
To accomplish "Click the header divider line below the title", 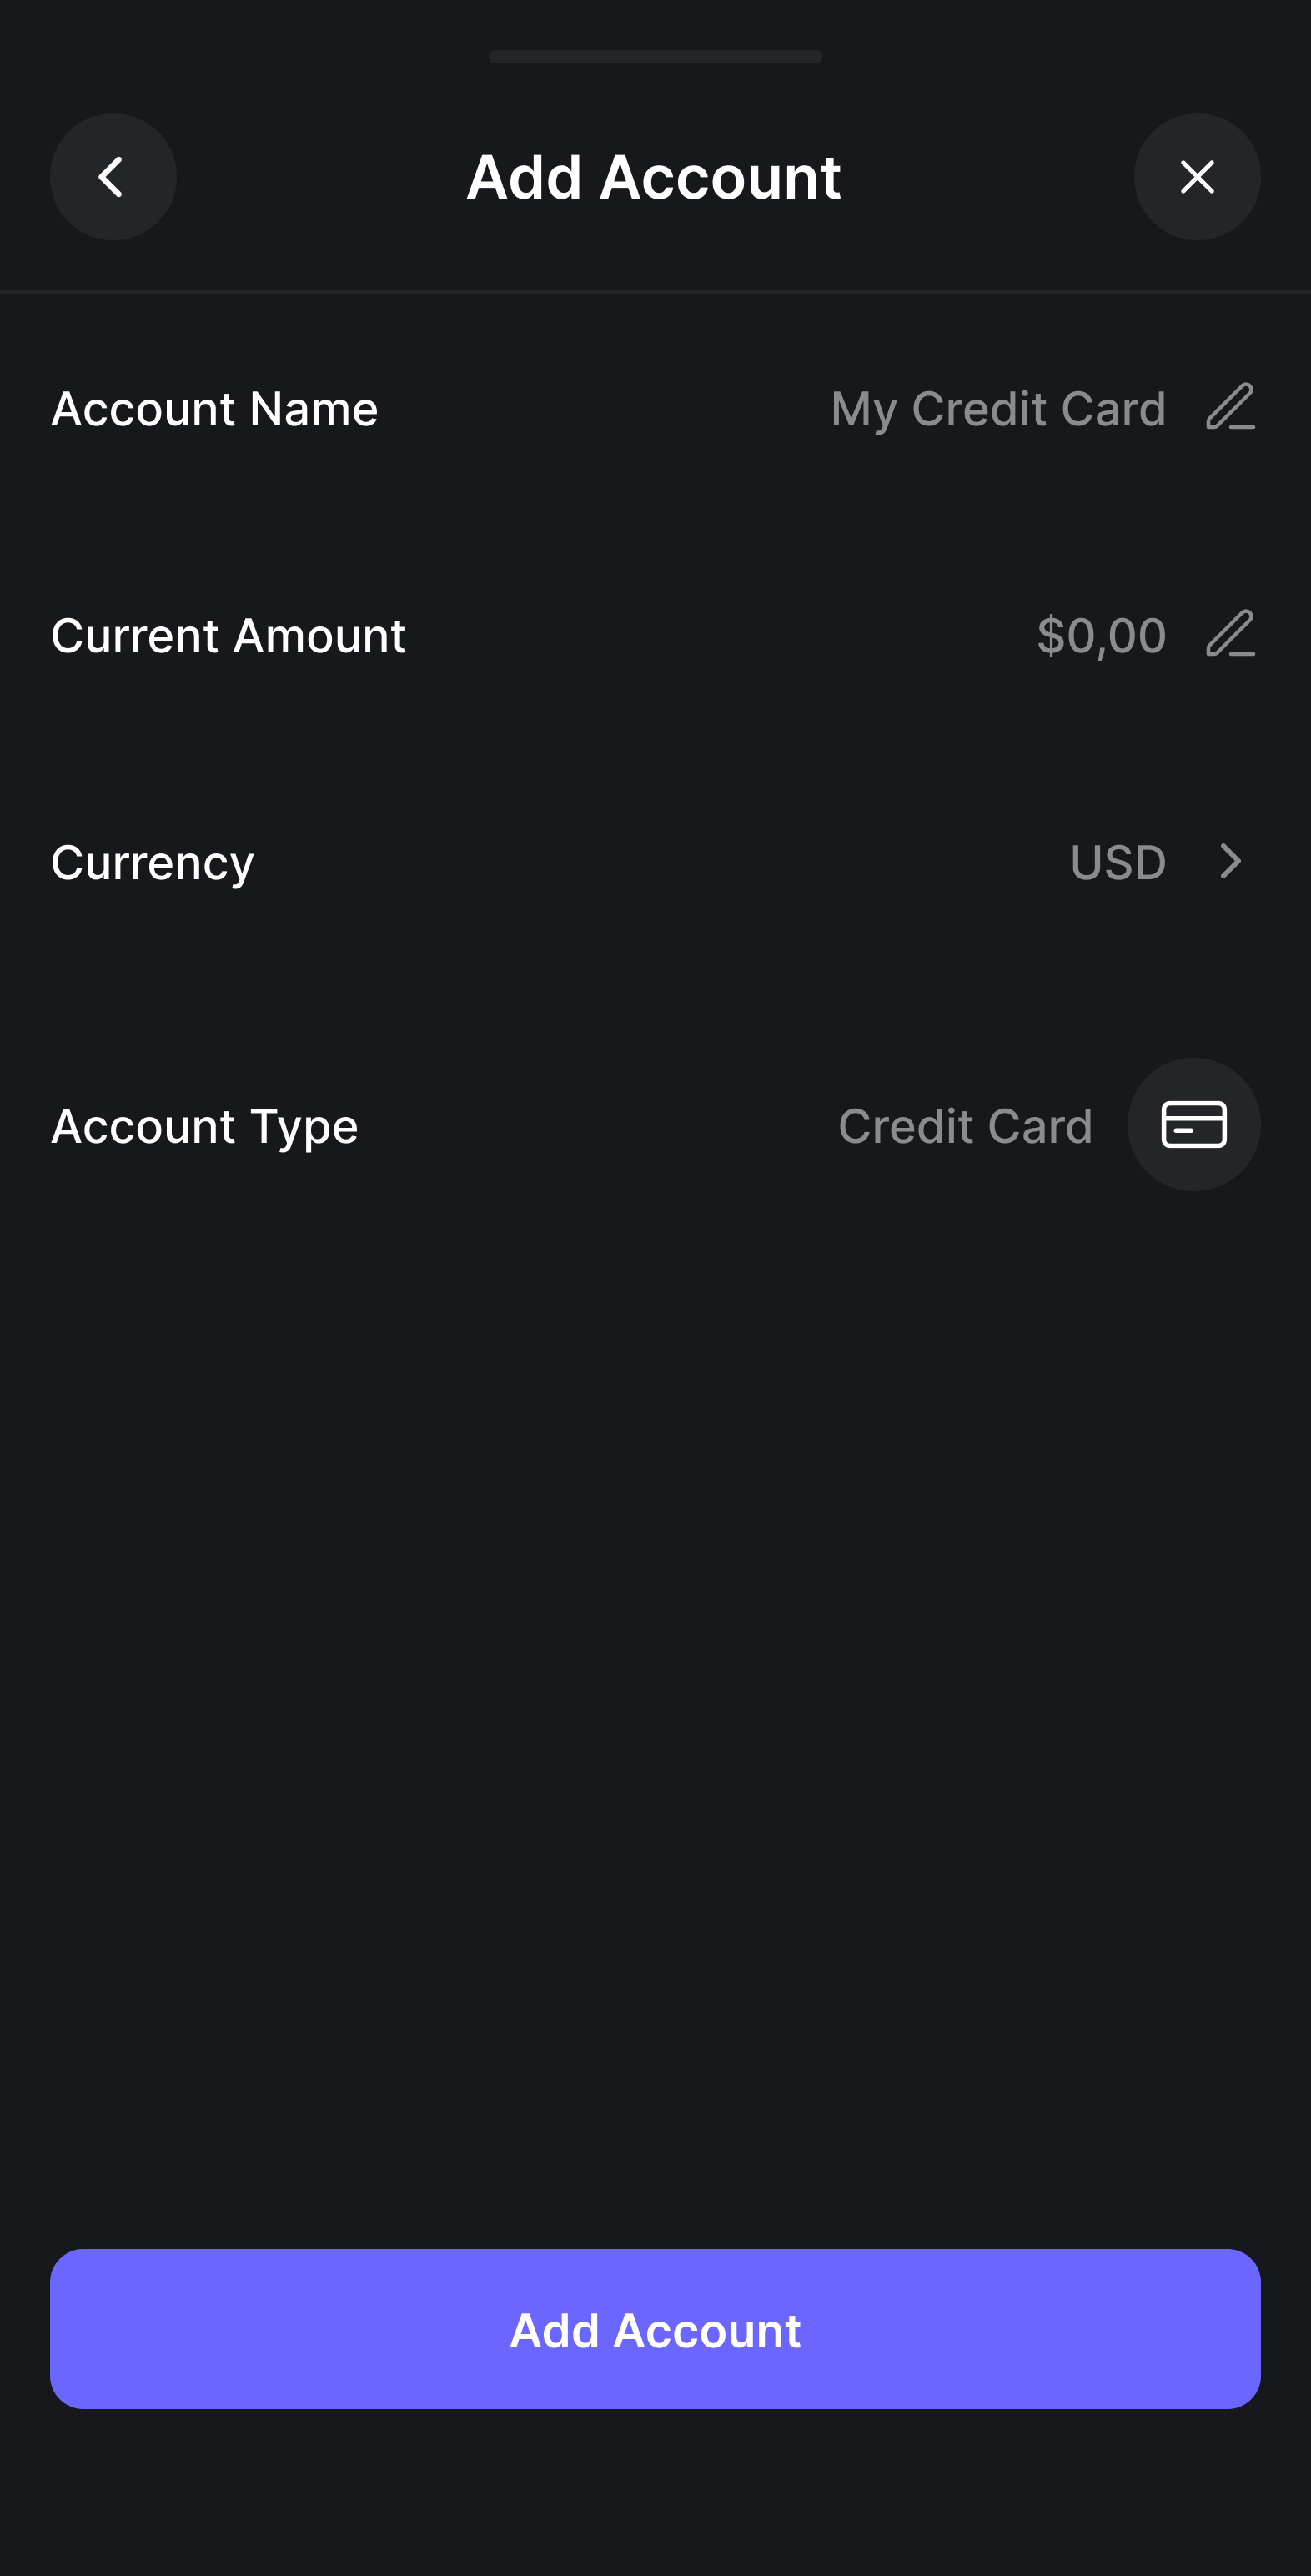I will (x=655, y=291).
